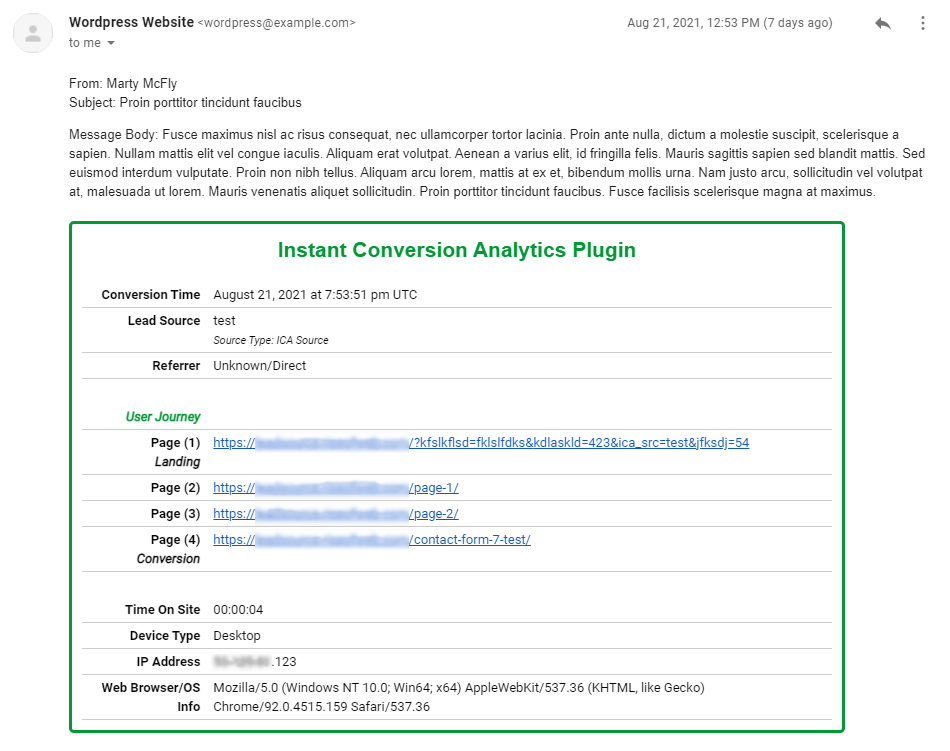Click the 'Lead Source' label

tap(164, 321)
